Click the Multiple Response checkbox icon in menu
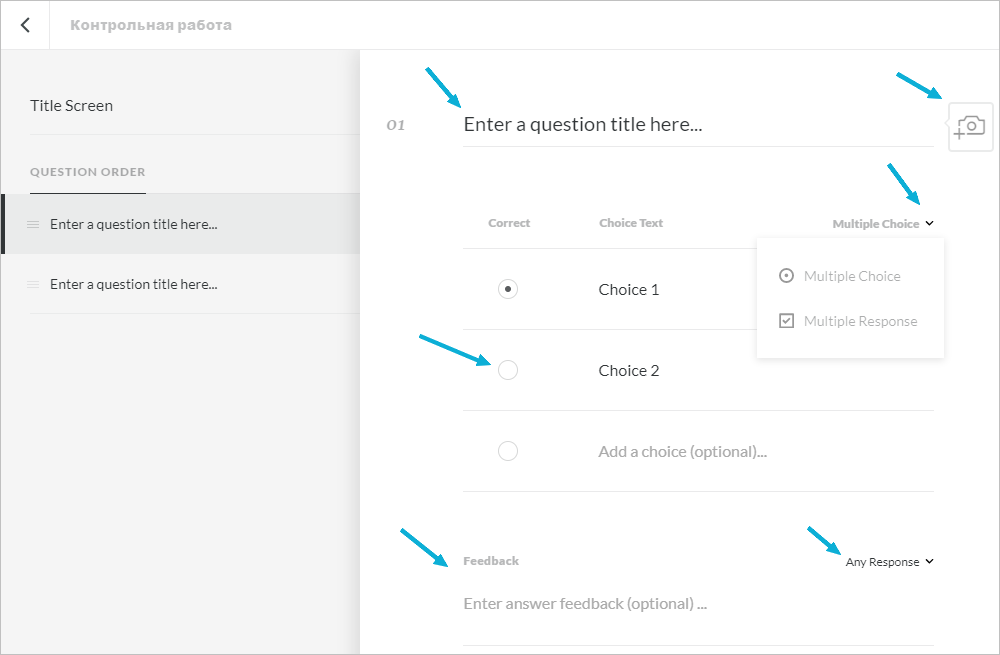1000x655 pixels. click(786, 321)
